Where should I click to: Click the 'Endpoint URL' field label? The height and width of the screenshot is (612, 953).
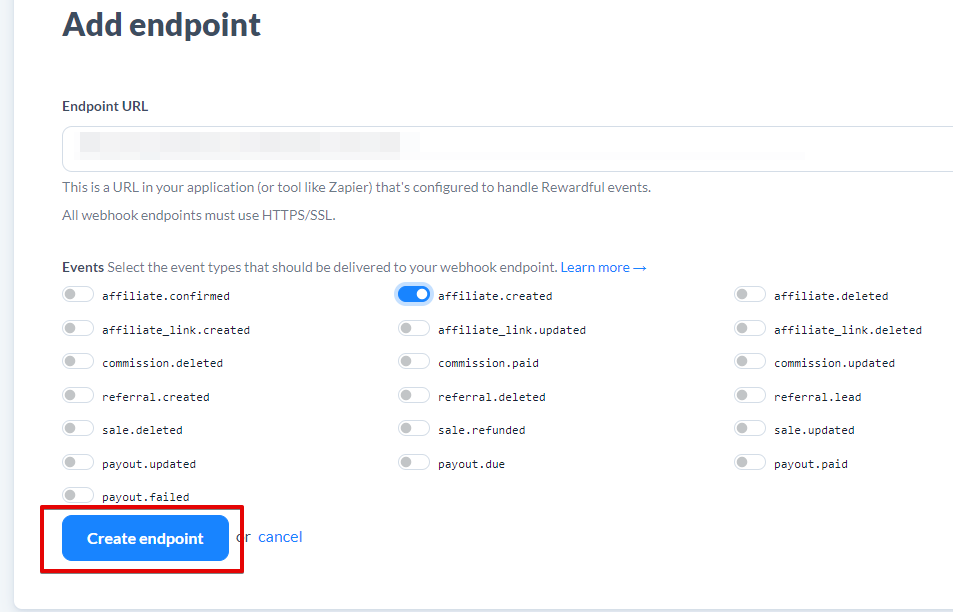coord(105,106)
